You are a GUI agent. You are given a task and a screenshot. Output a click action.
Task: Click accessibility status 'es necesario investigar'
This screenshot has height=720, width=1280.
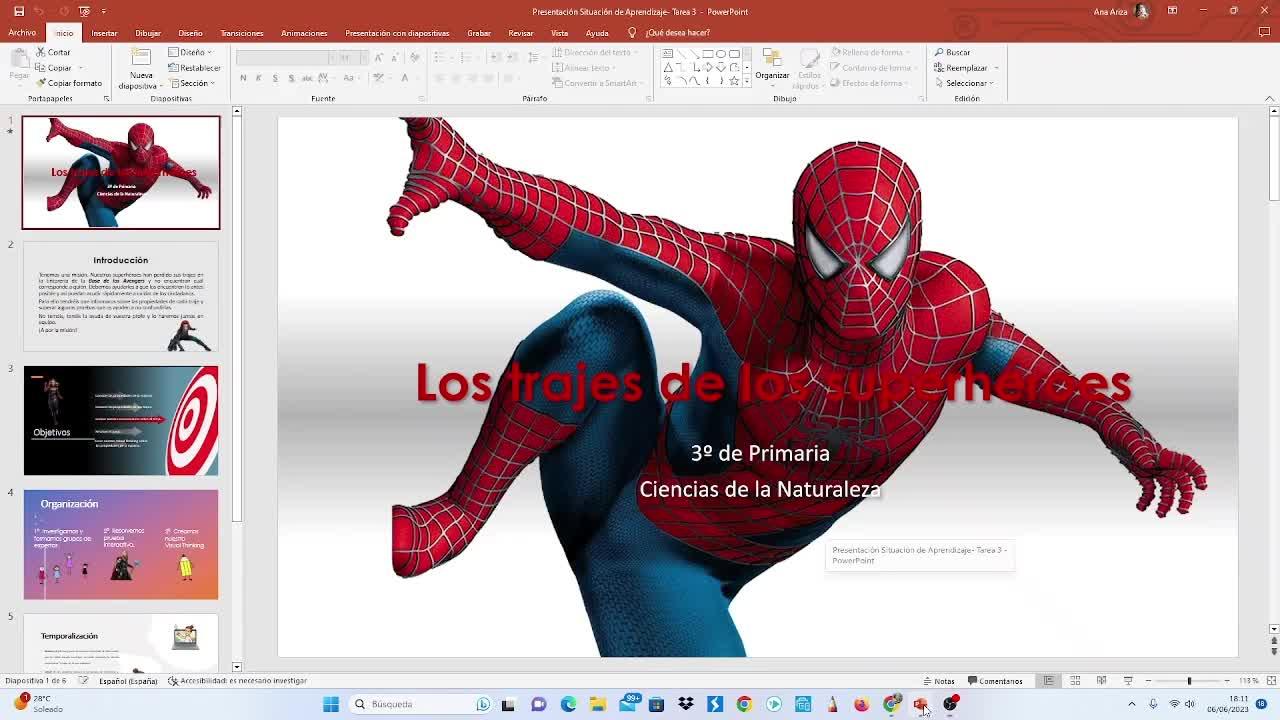(237, 681)
